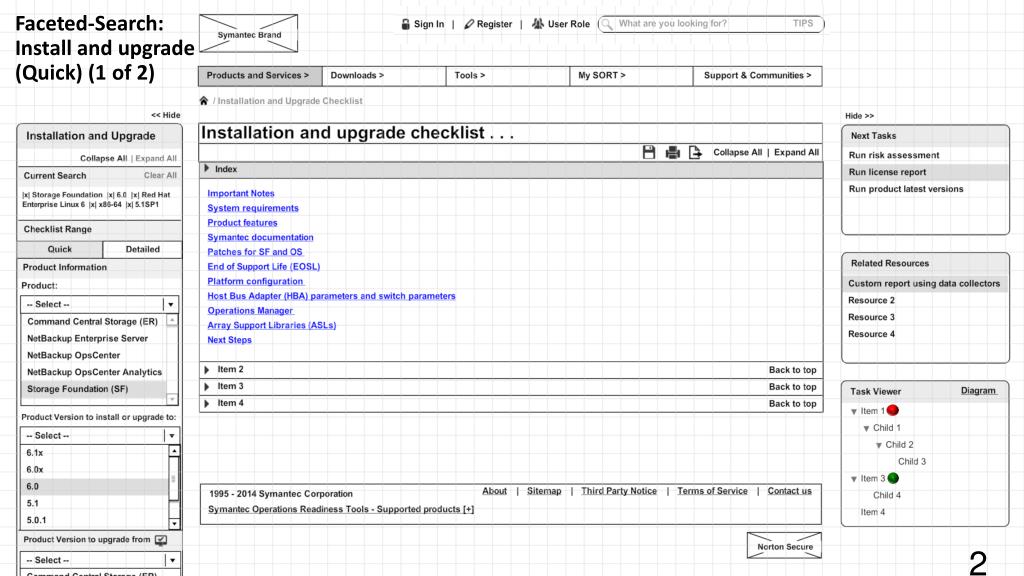The image size is (1024, 576).
Task: Click the version list scrollbar down arrow
Action: point(174,524)
